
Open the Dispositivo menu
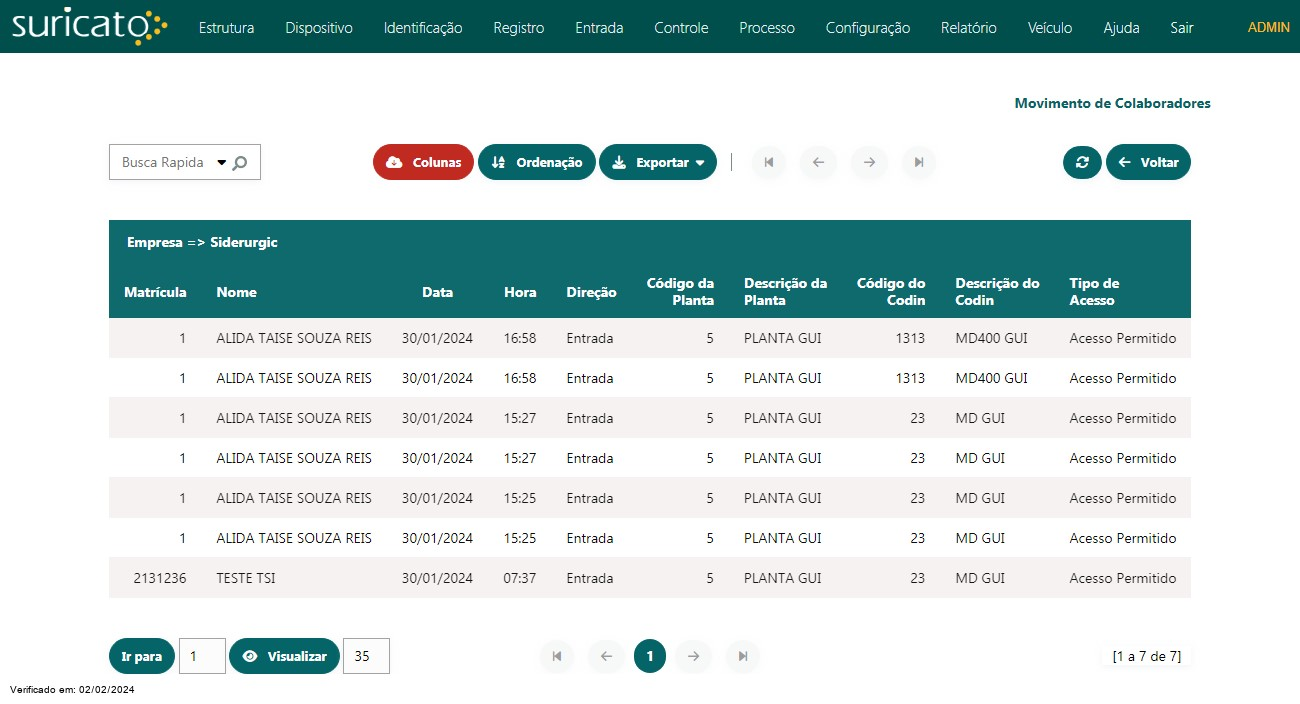point(319,28)
